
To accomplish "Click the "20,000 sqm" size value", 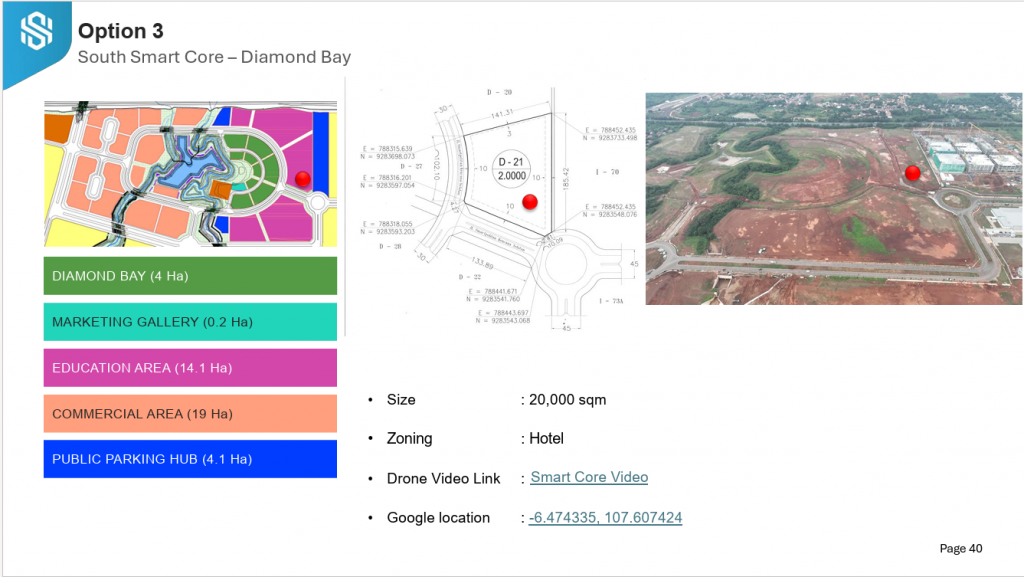I will coord(568,399).
